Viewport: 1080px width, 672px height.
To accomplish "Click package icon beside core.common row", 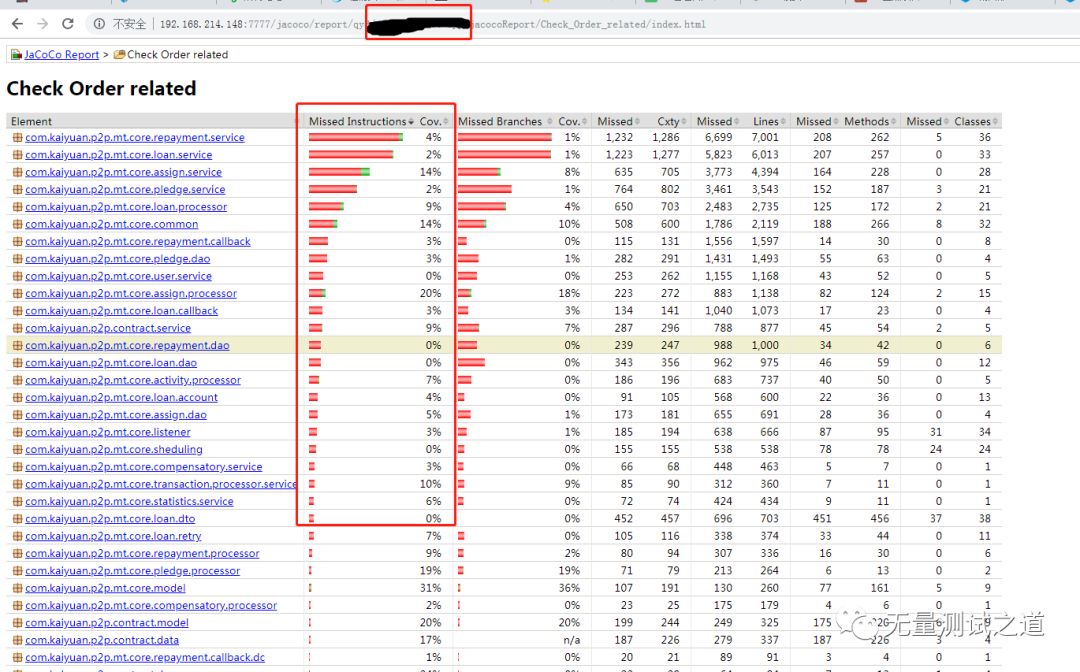I will (16, 225).
